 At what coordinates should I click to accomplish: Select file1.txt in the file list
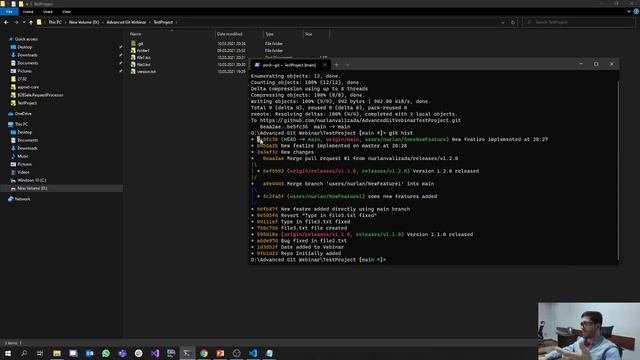pyautogui.click(x=144, y=58)
